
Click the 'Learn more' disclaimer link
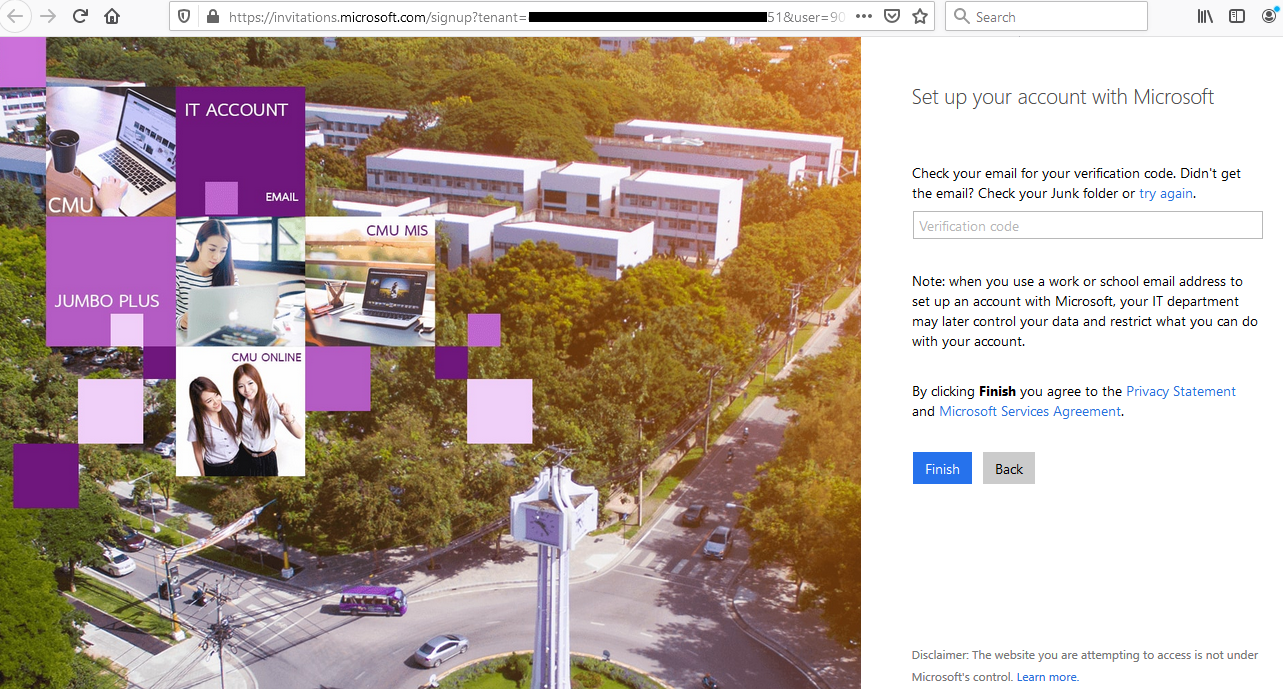[x=1046, y=677]
